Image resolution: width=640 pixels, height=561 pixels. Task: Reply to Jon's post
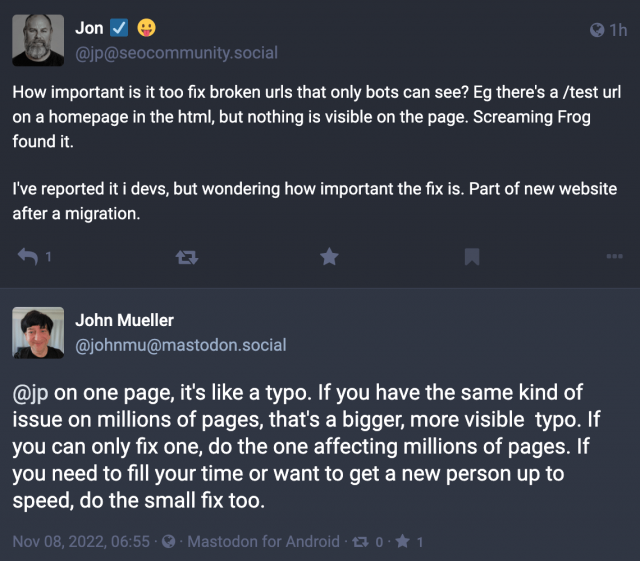tap(28, 257)
